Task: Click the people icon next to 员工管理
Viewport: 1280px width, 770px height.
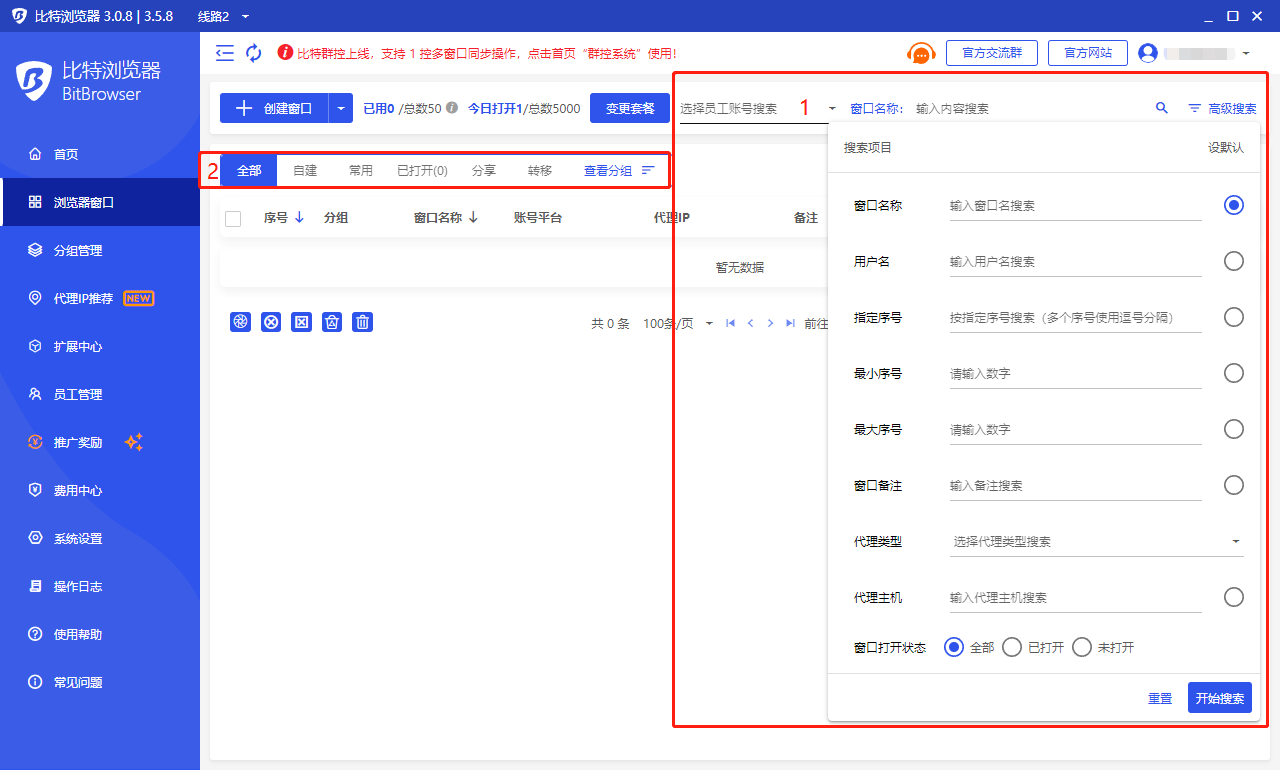Action: coord(35,395)
